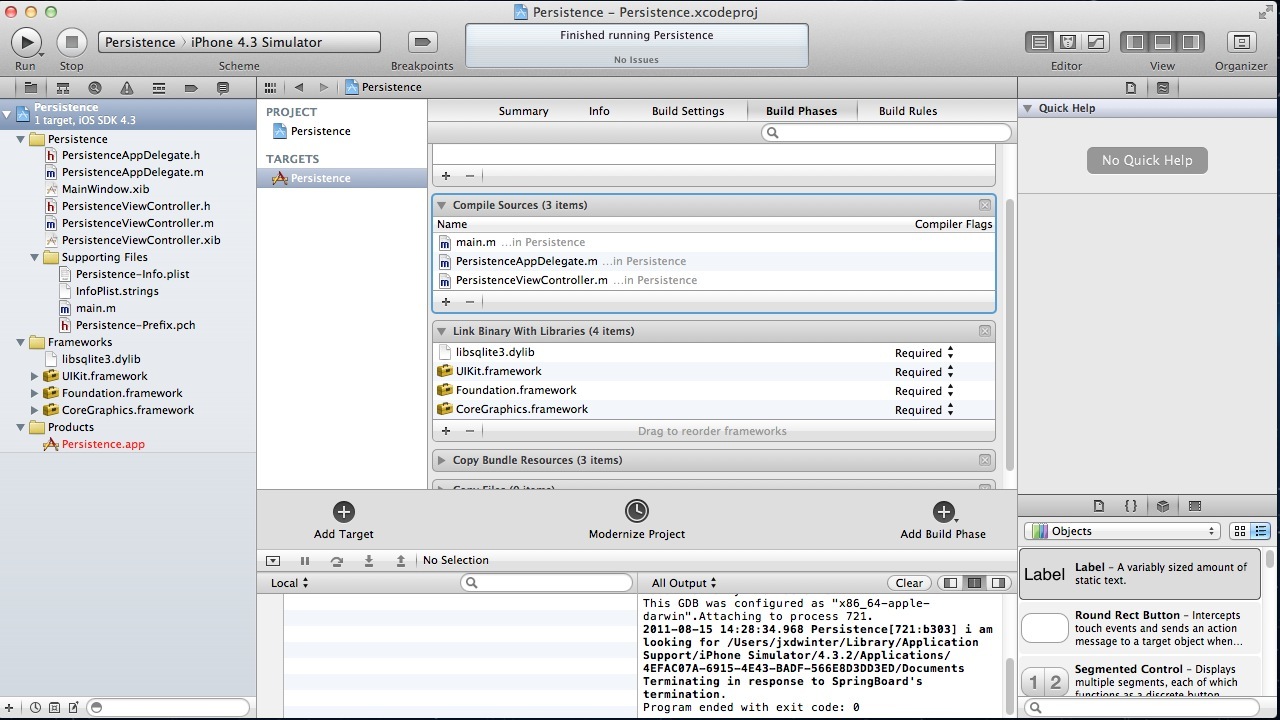Viewport: 1280px width, 720px height.
Task: Select the Issue navigator warning icon
Action: (127, 88)
